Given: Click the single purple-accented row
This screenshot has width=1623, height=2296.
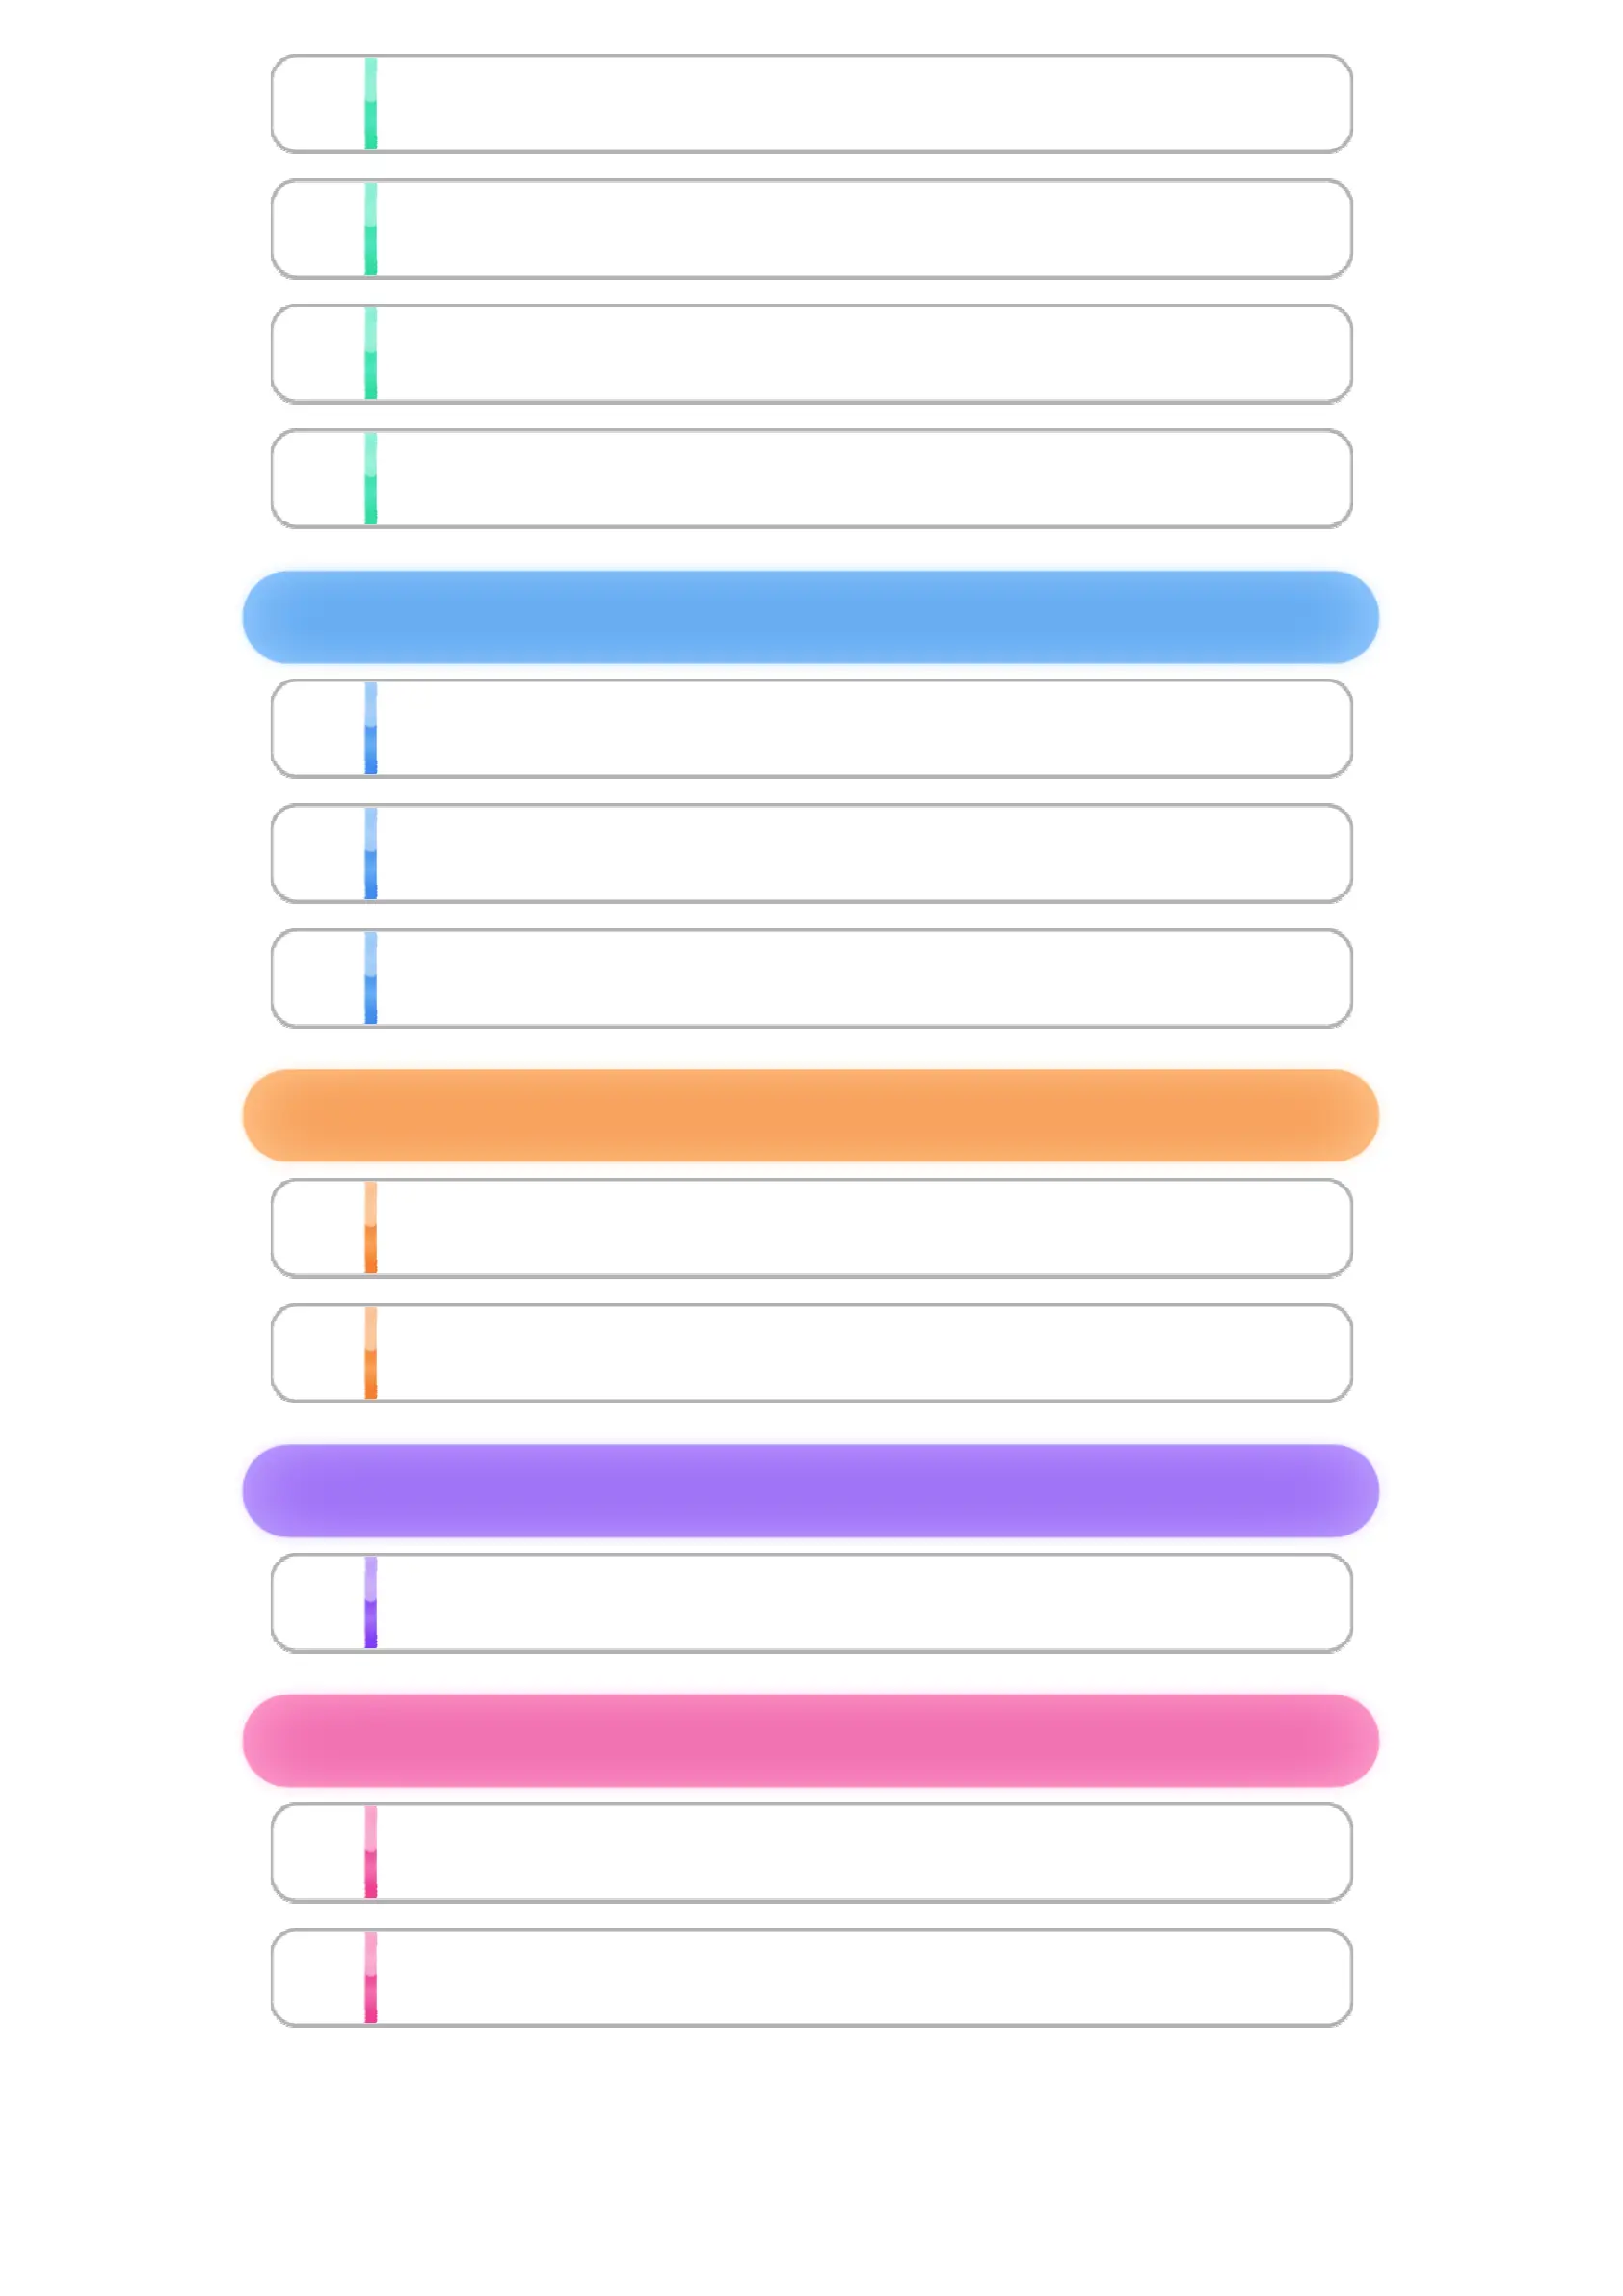Looking at the screenshot, I should pyautogui.click(x=811, y=1603).
